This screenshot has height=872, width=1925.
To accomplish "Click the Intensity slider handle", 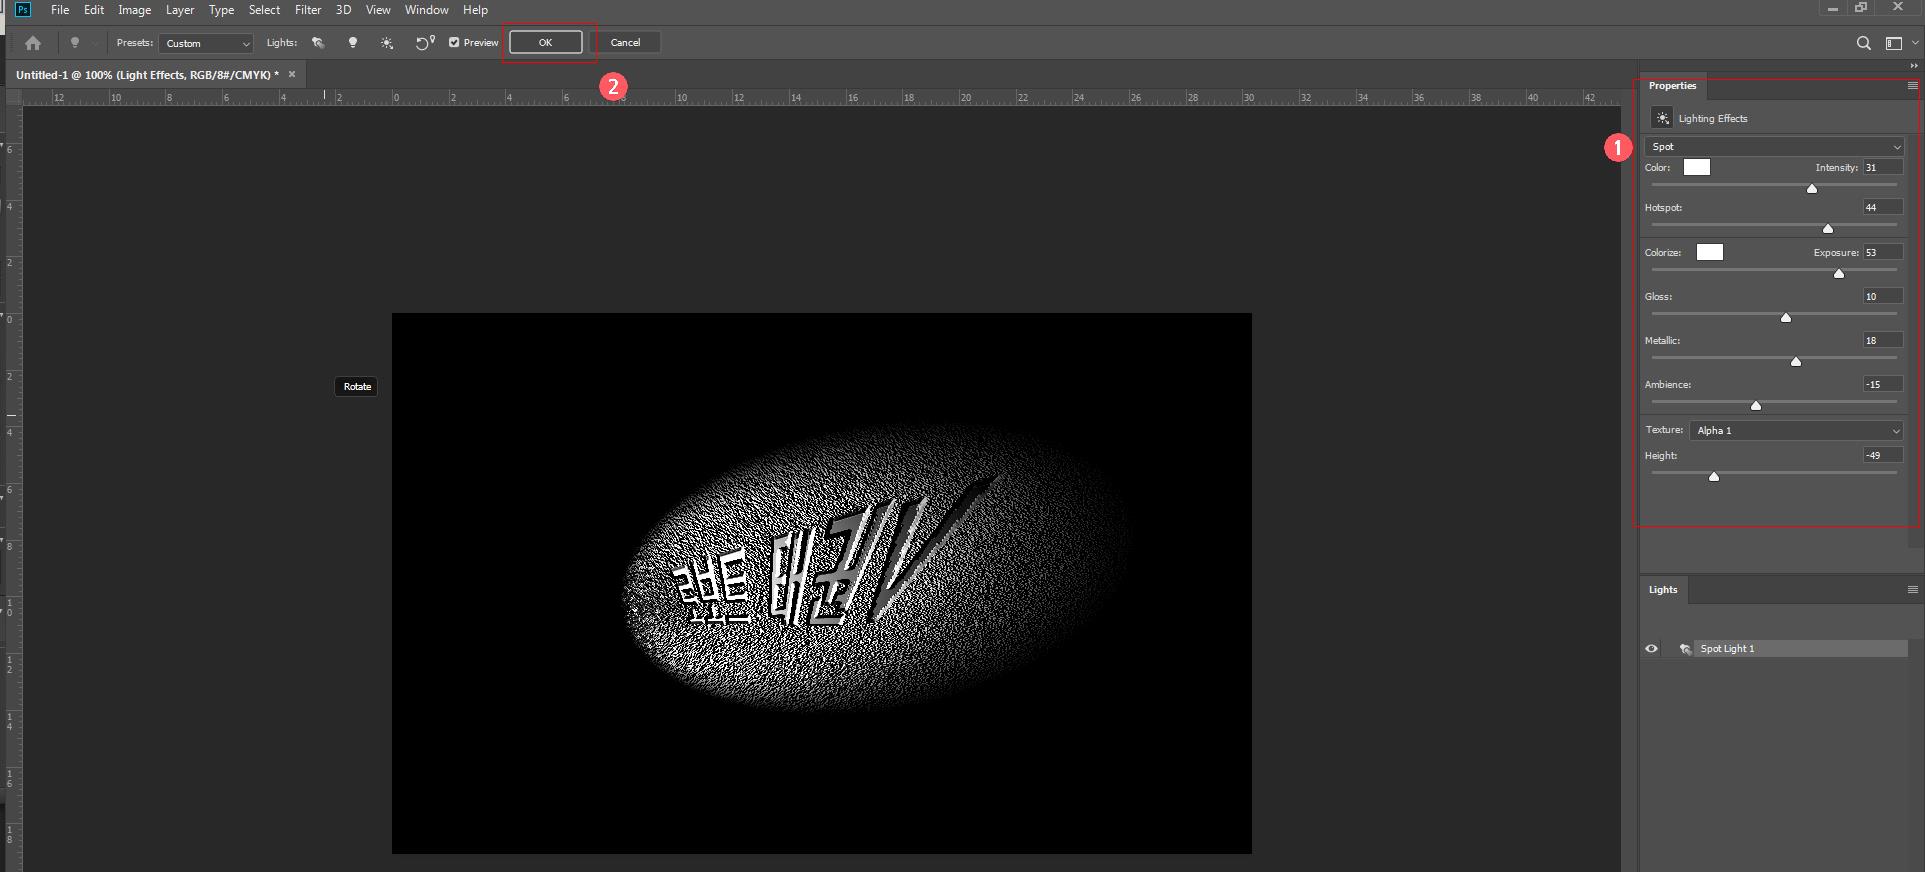I will (1812, 188).
